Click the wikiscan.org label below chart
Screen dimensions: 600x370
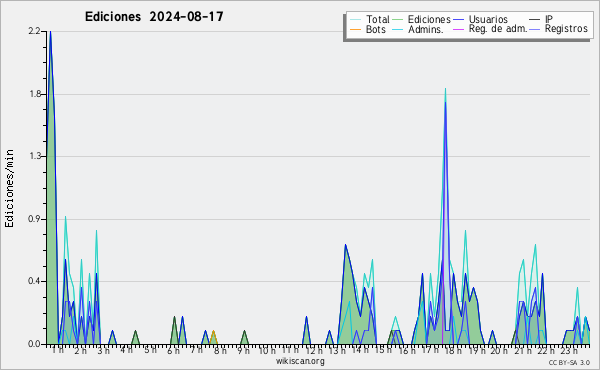coord(300,361)
